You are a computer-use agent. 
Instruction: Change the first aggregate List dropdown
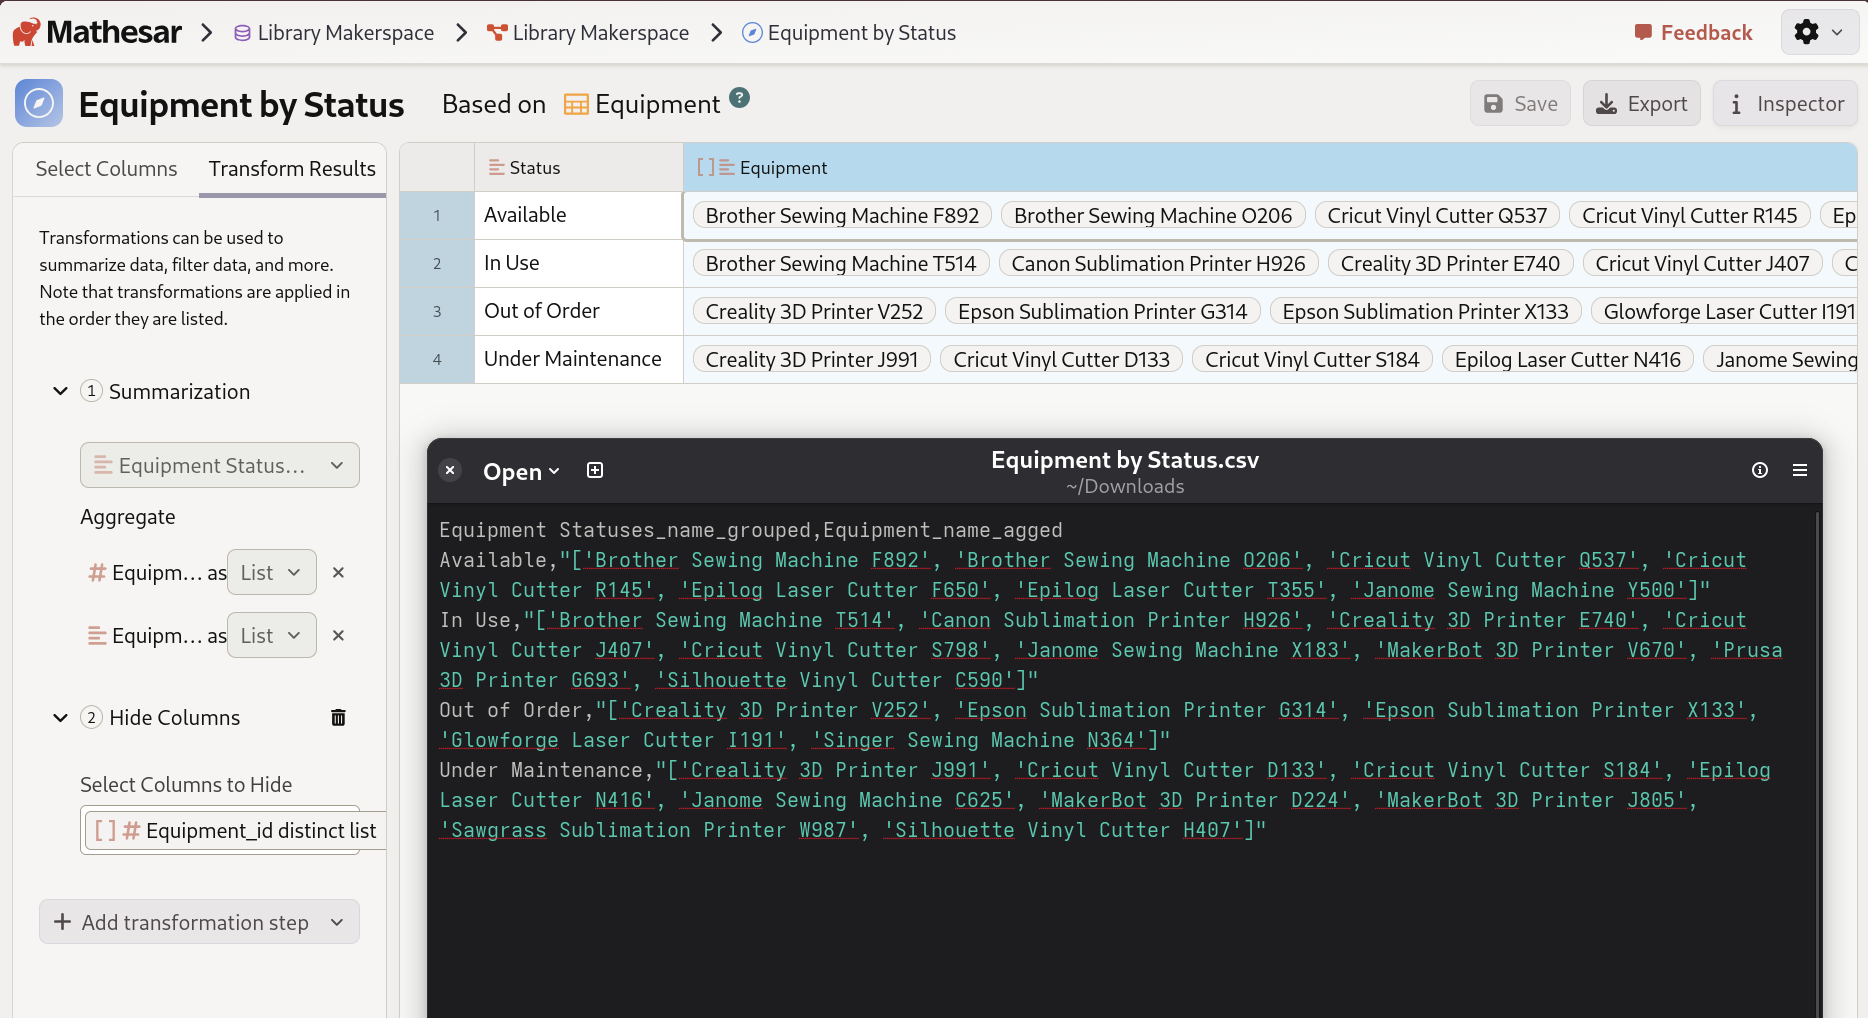(x=271, y=572)
